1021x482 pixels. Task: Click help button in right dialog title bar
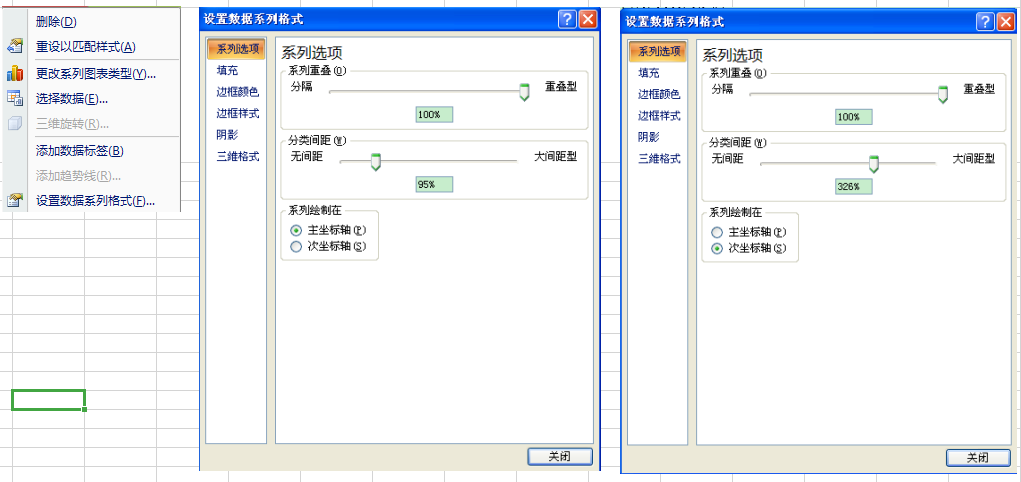[985, 21]
